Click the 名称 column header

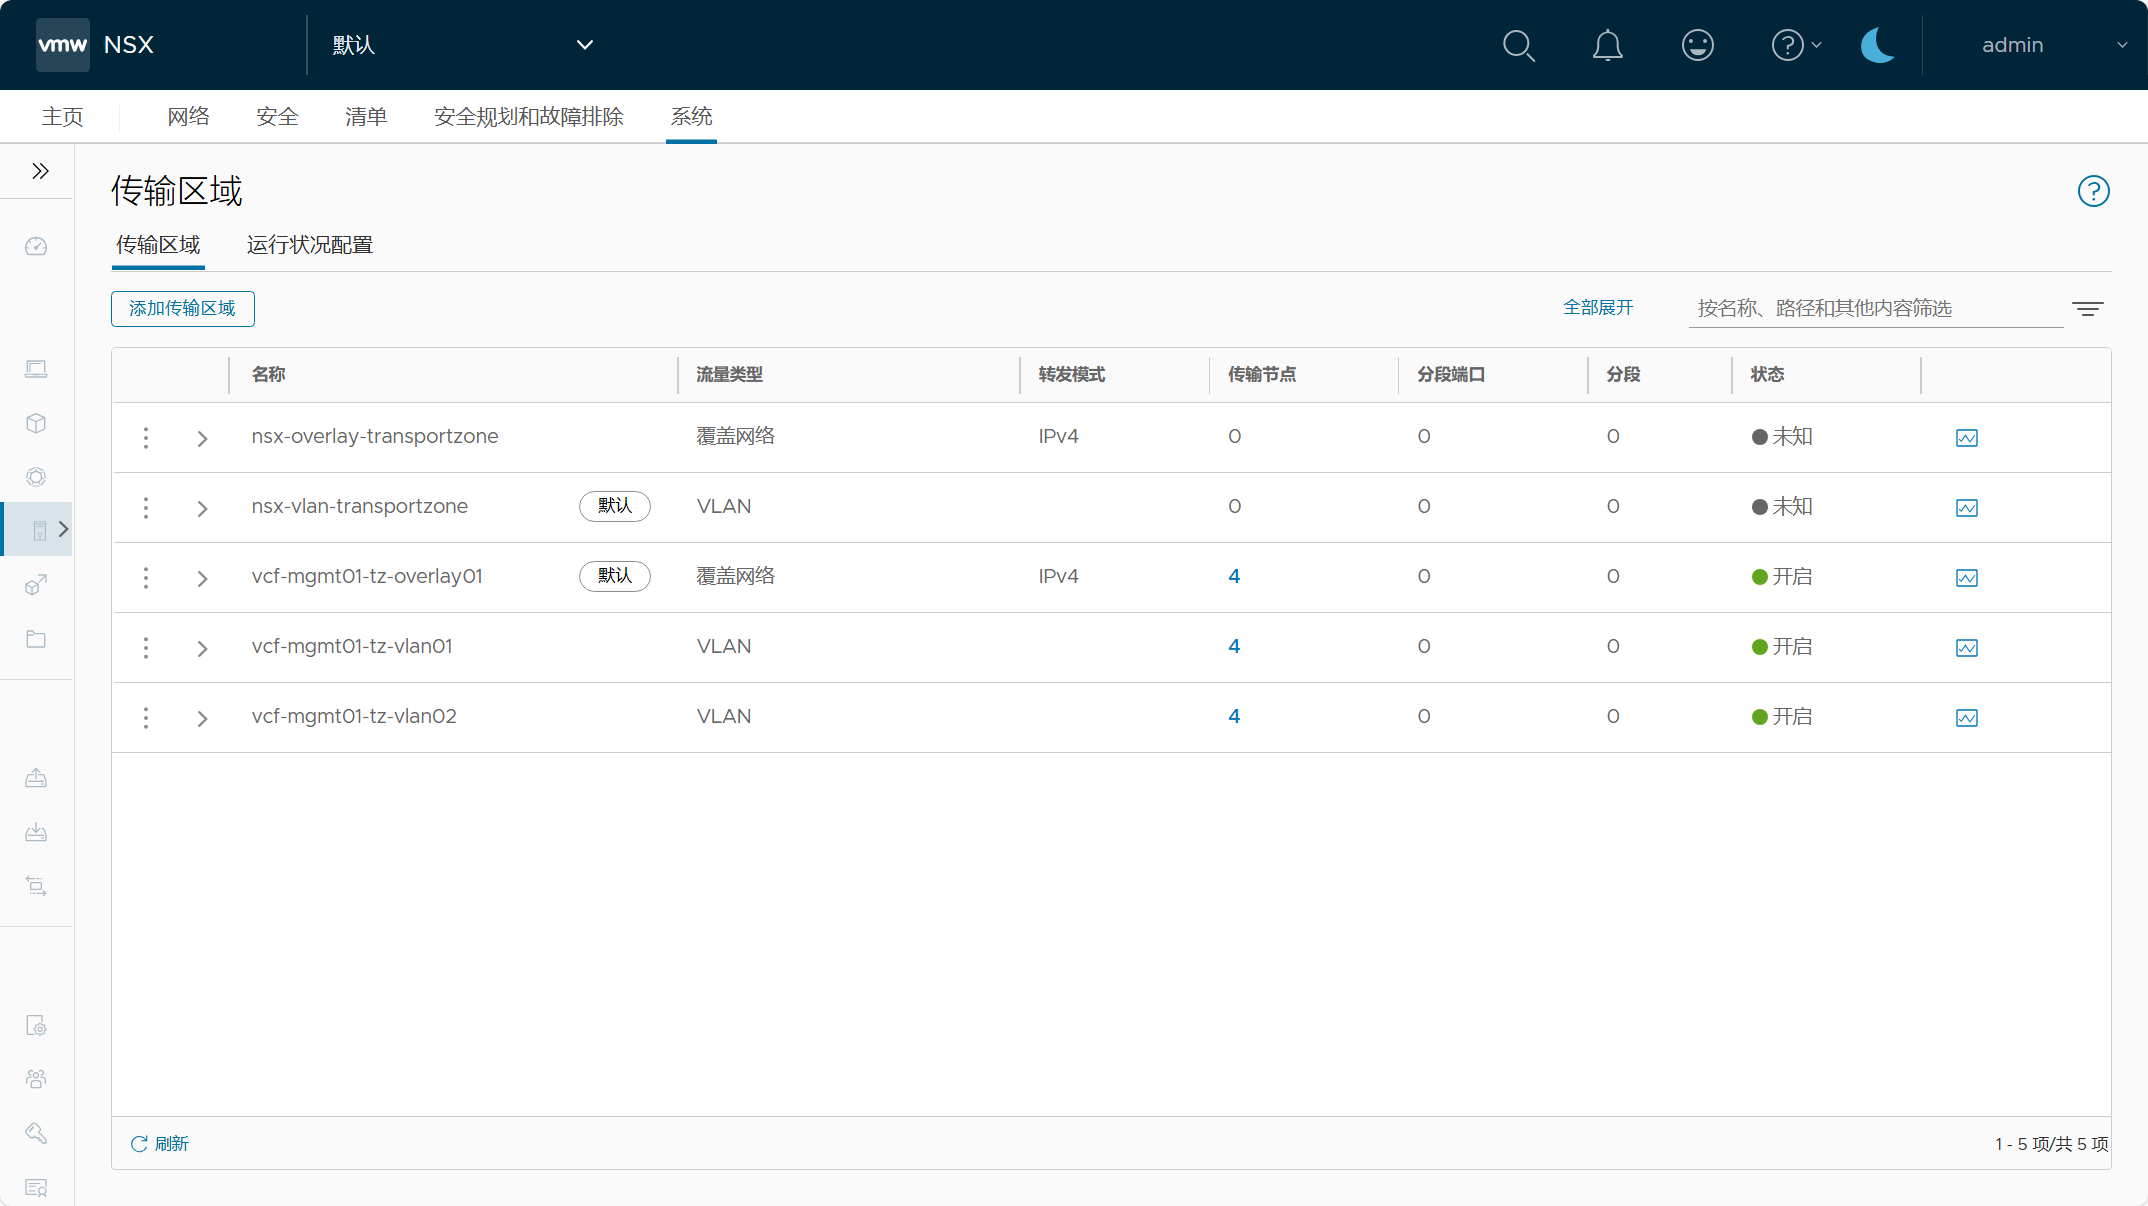click(x=269, y=374)
